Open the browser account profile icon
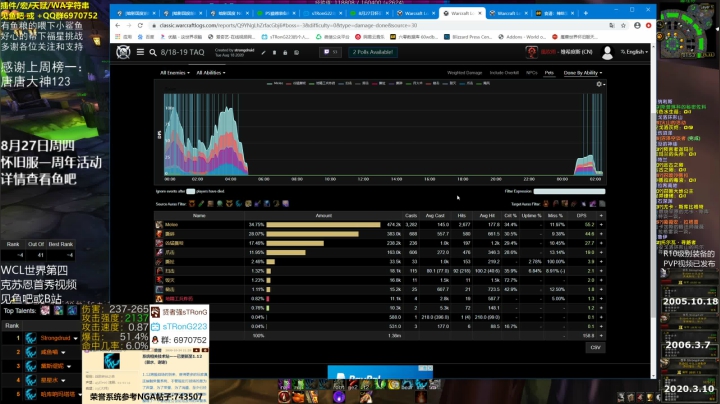Image resolution: width=720 pixels, height=404 pixels. [637, 25]
